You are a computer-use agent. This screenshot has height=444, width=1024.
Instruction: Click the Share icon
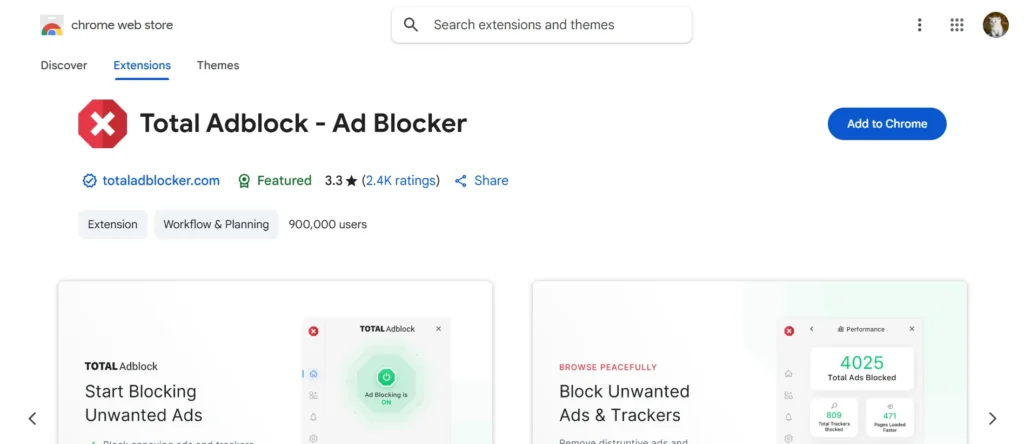(461, 181)
